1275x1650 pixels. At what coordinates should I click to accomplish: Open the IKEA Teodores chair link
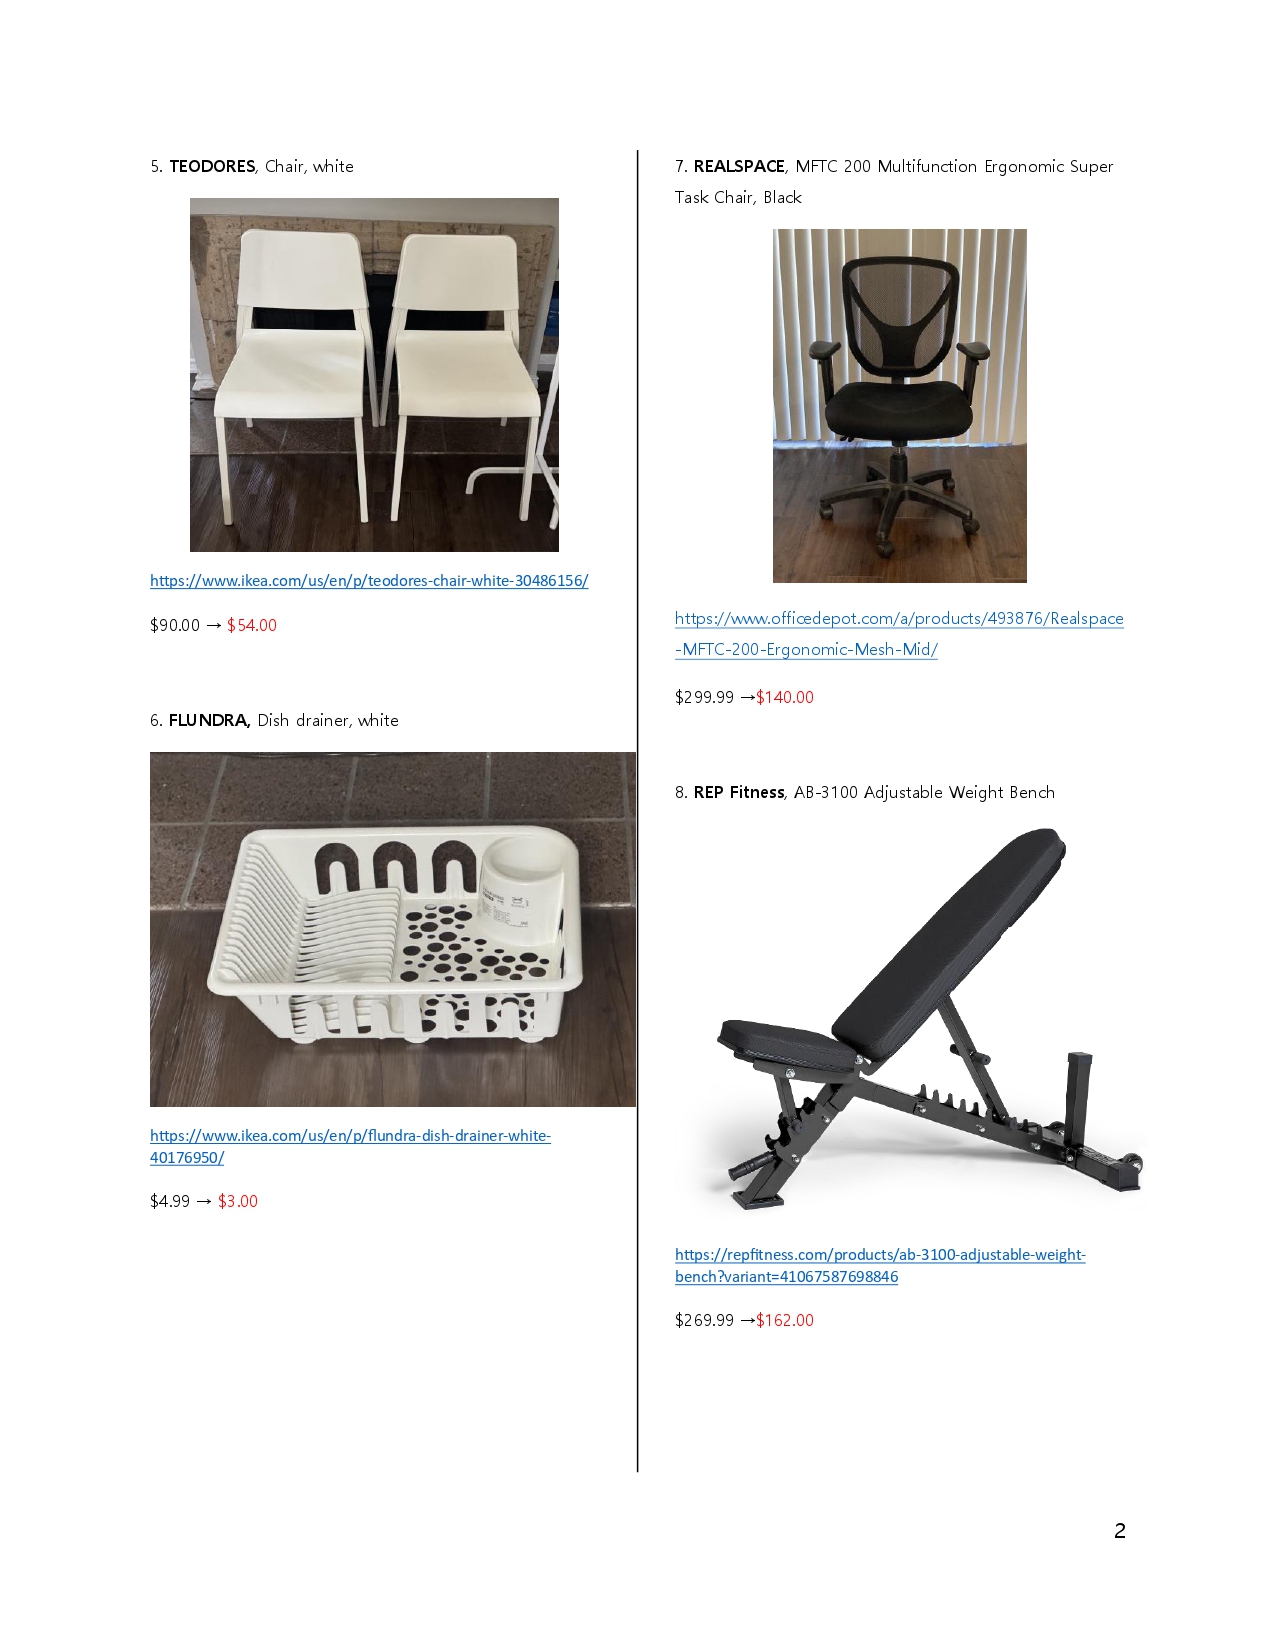click(x=369, y=581)
